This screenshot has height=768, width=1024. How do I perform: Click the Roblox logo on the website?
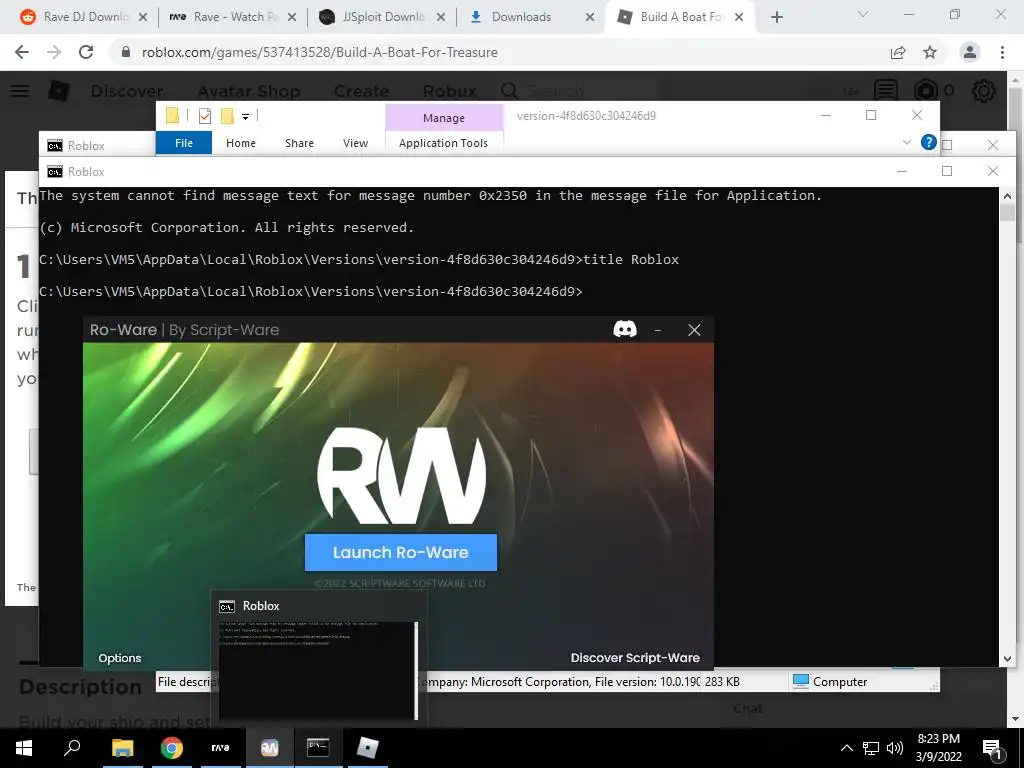click(59, 91)
